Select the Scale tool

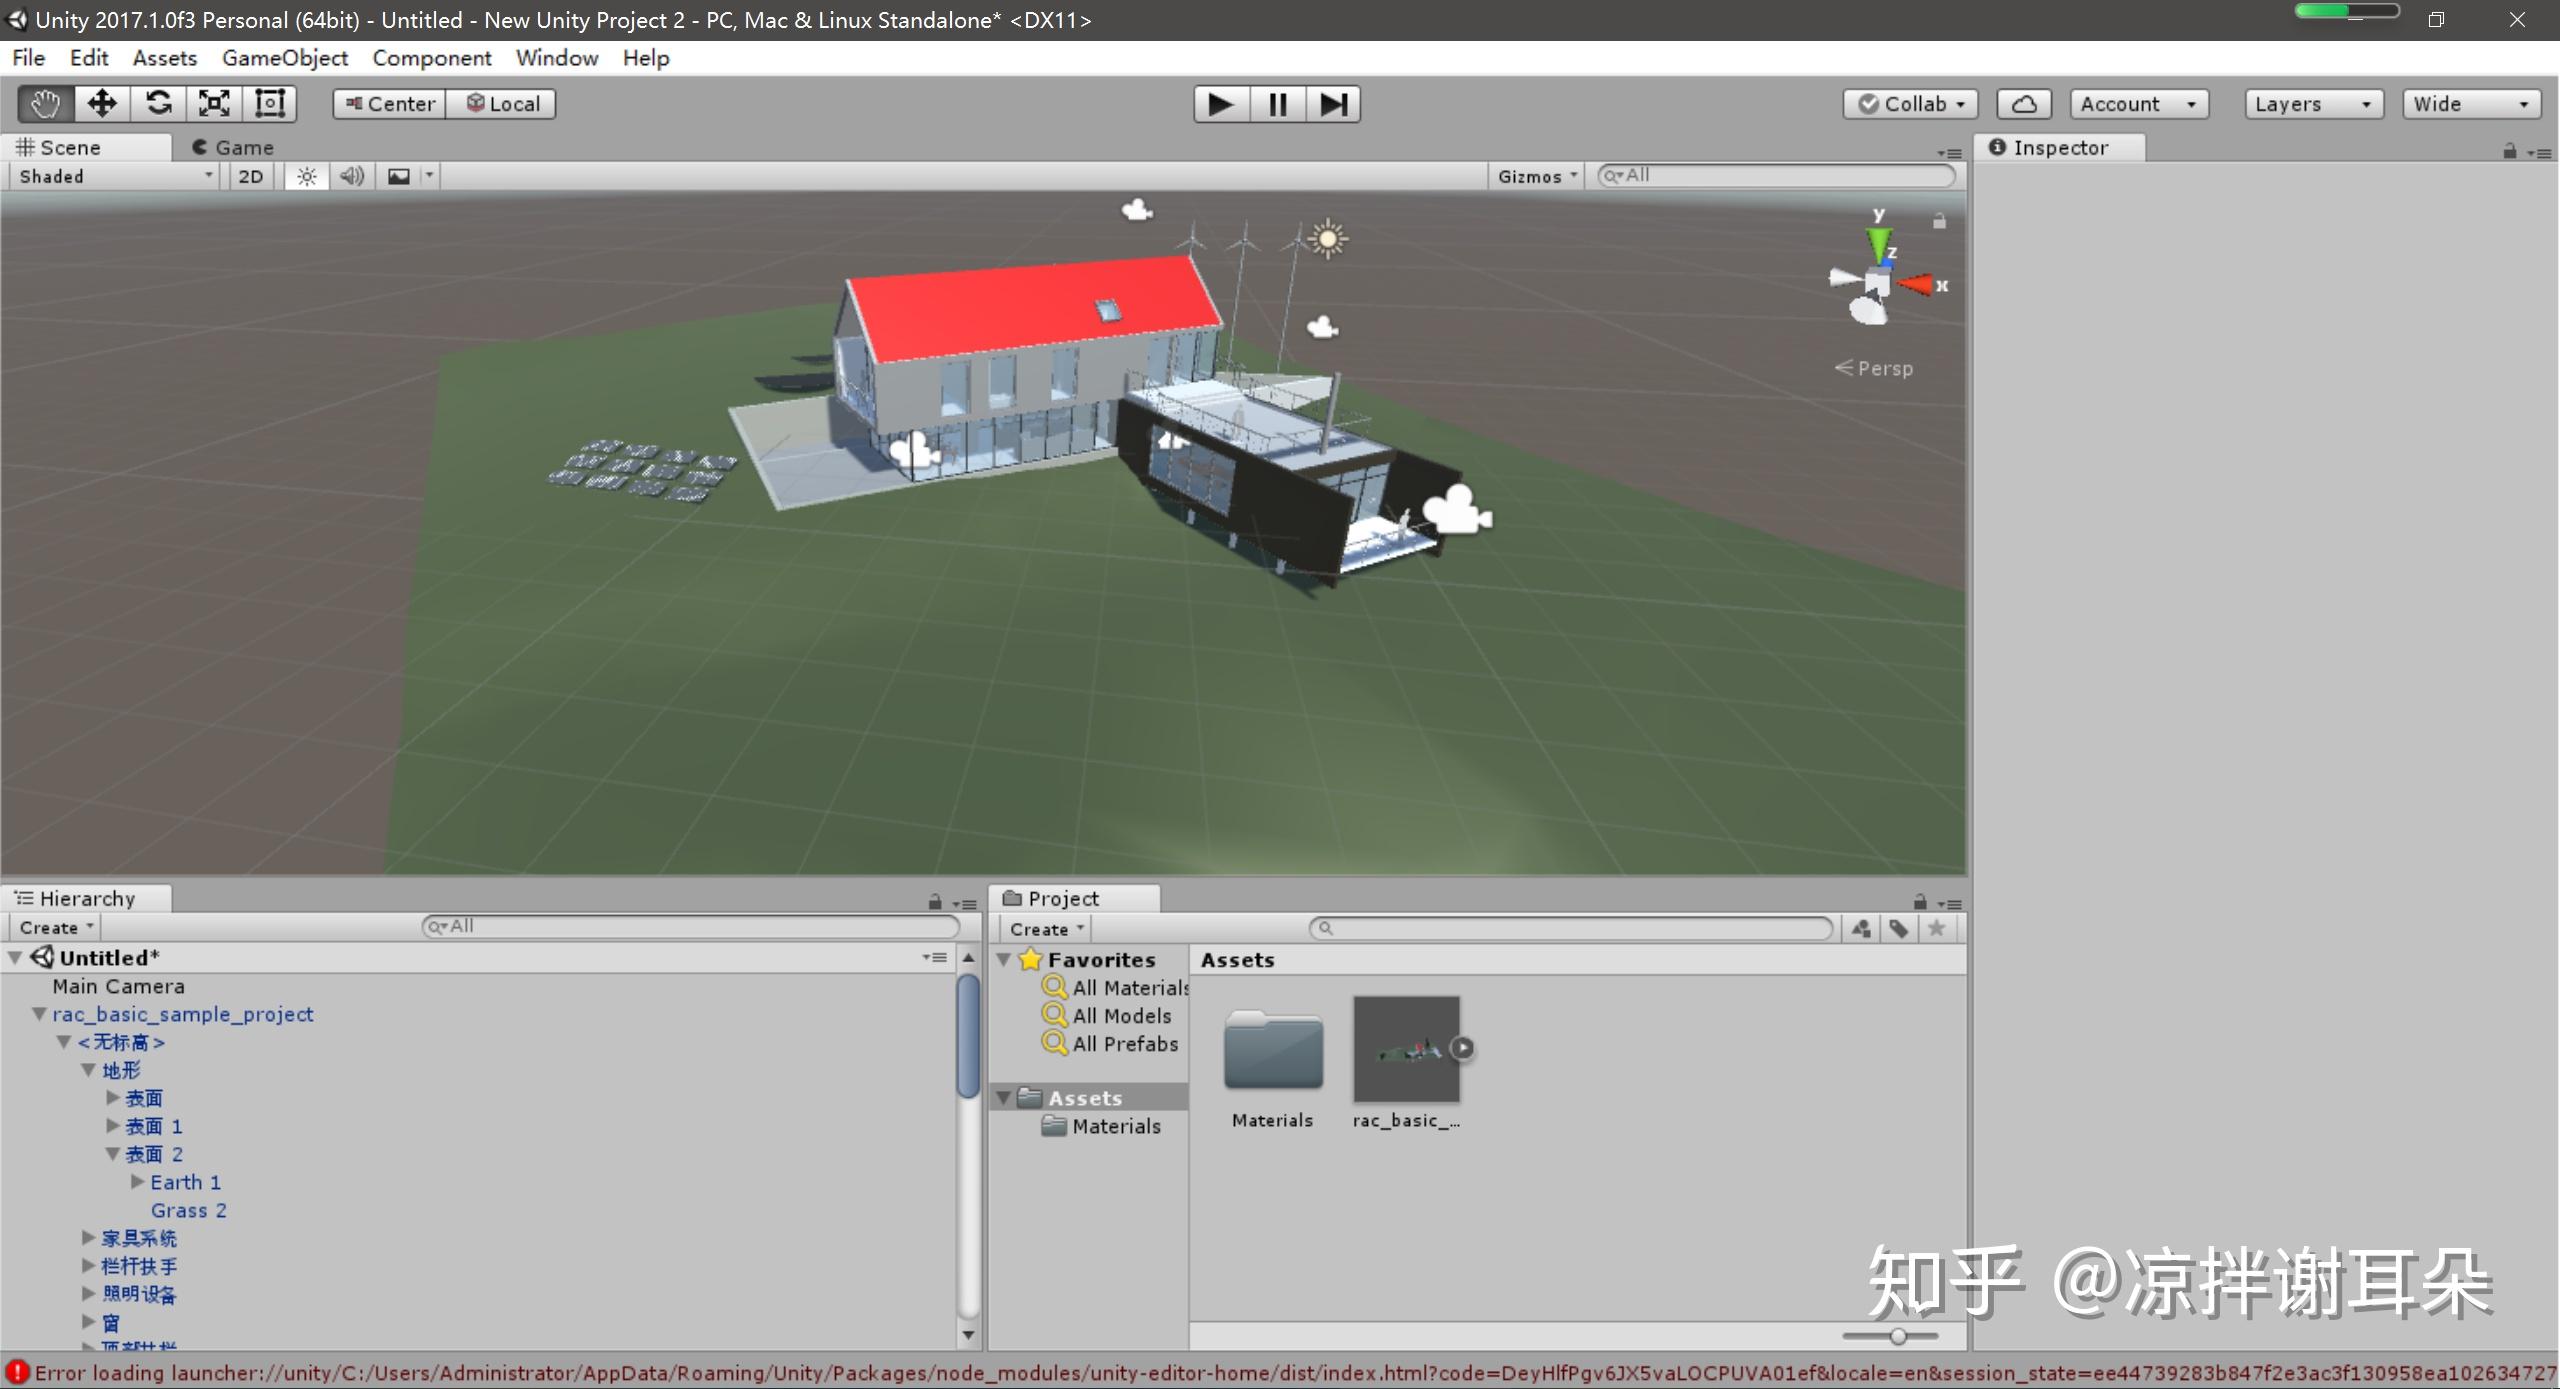coord(215,103)
